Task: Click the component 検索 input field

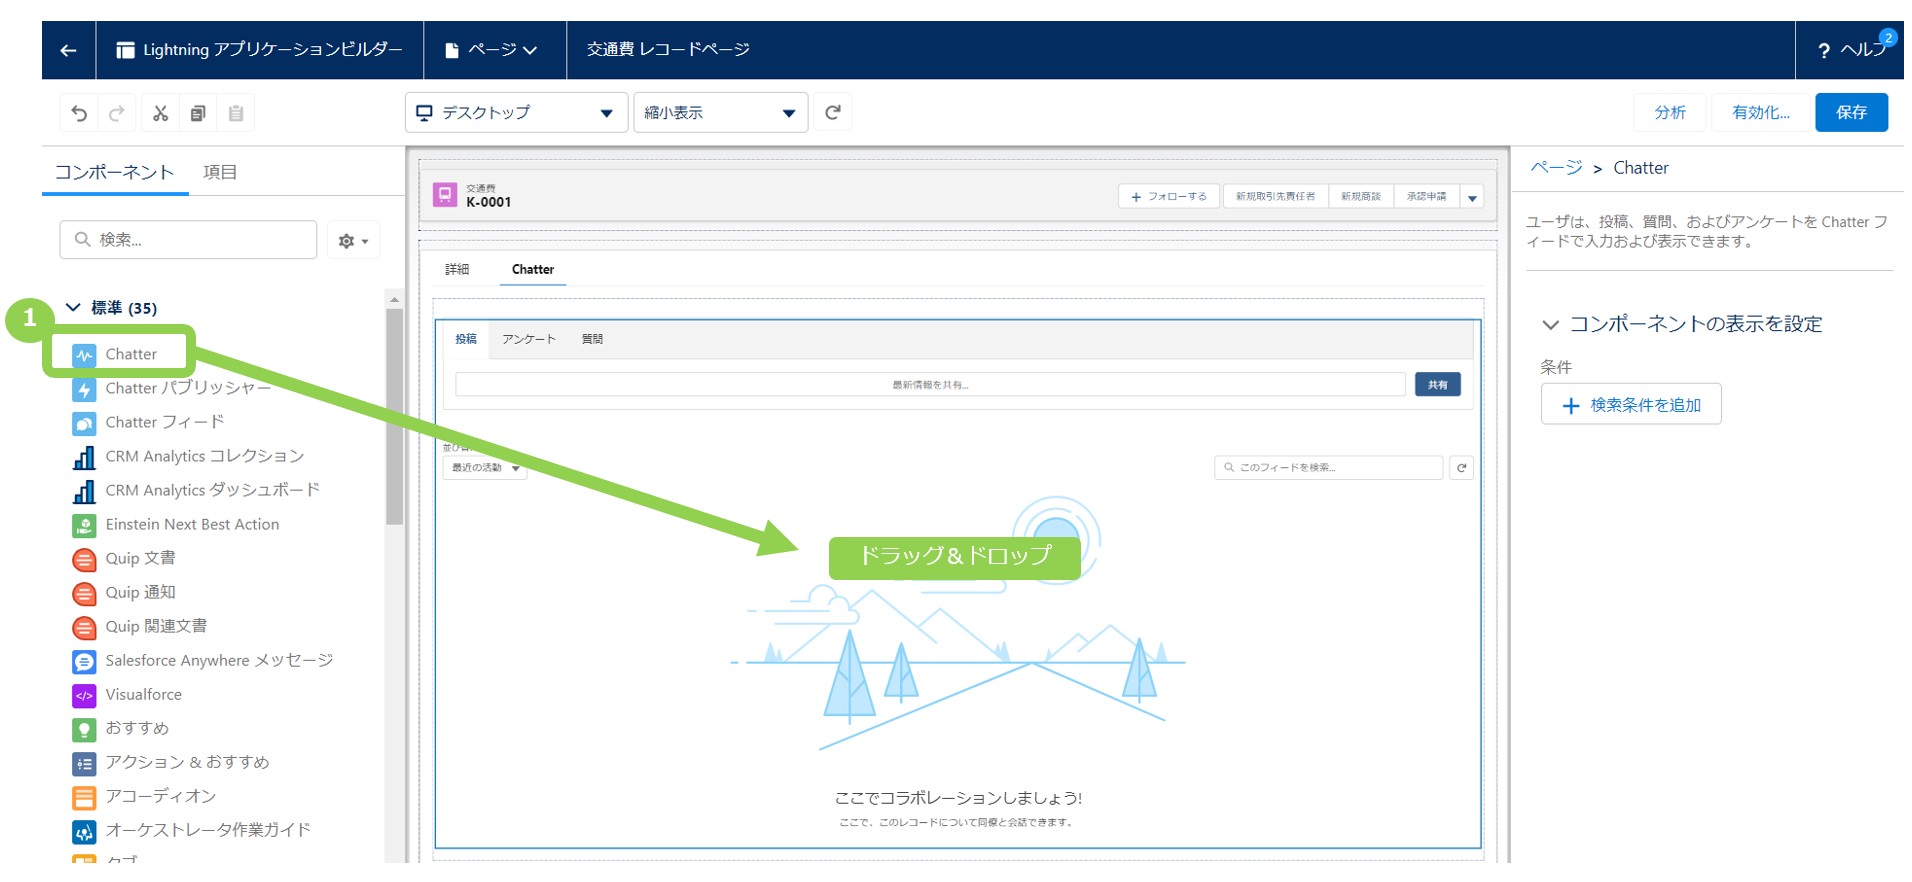Action: [190, 240]
